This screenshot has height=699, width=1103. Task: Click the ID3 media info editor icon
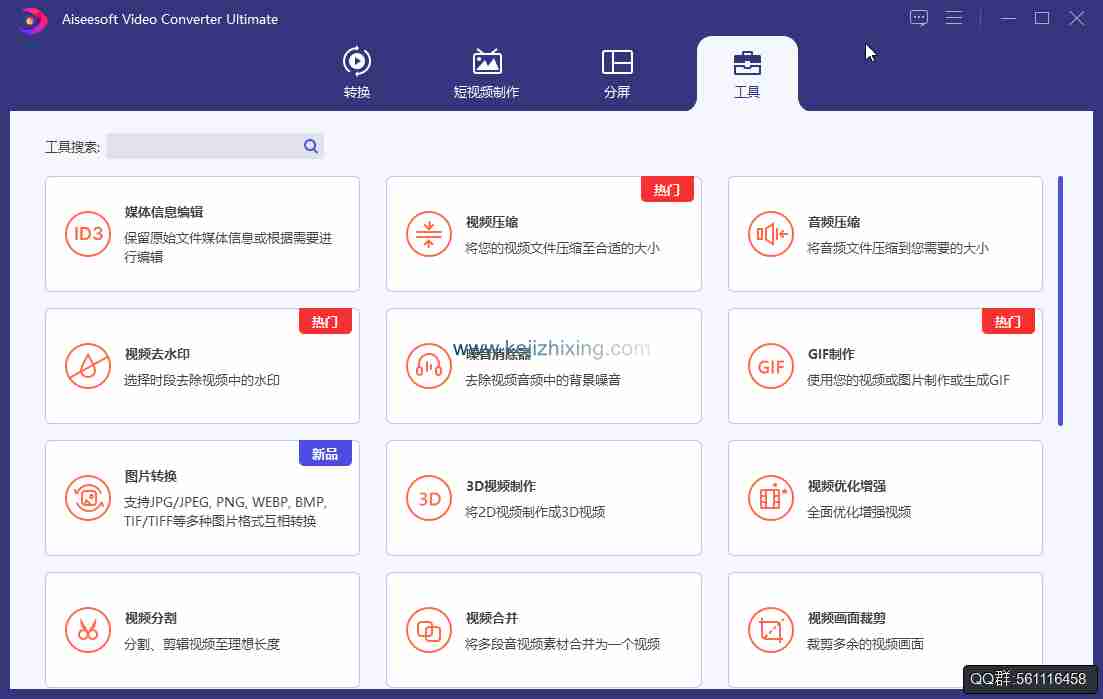point(87,234)
